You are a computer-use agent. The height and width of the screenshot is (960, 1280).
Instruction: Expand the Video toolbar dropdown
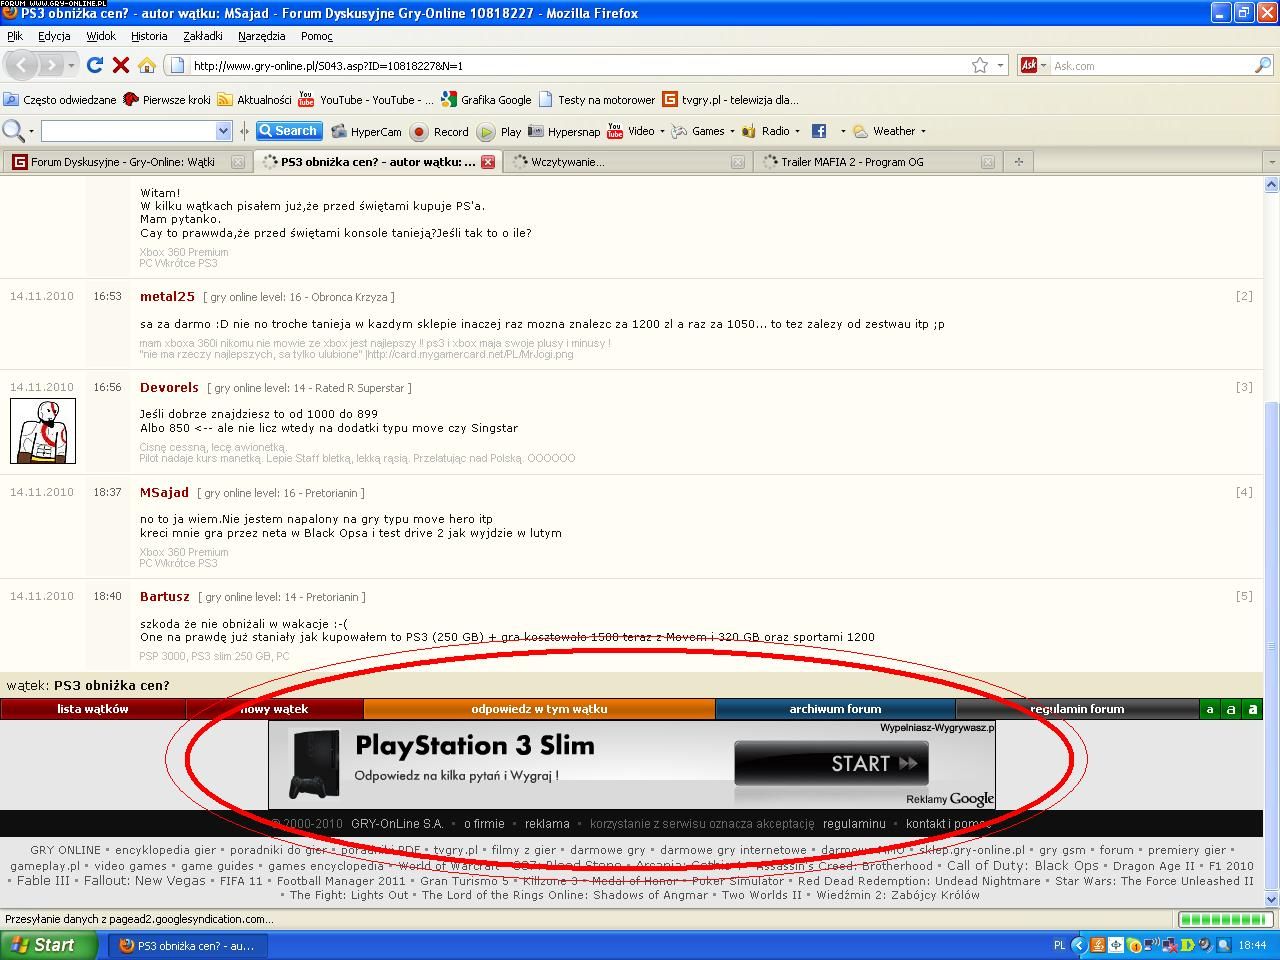click(662, 131)
